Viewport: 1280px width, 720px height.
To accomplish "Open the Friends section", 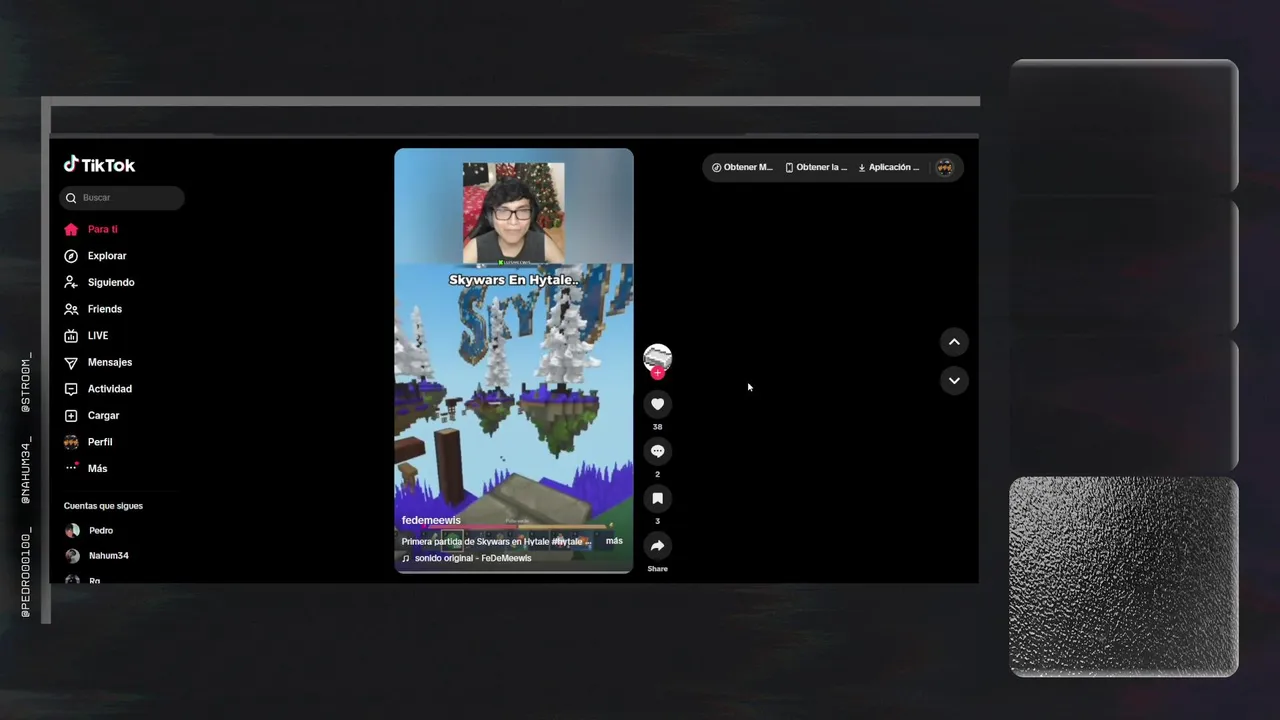I will click(104, 309).
